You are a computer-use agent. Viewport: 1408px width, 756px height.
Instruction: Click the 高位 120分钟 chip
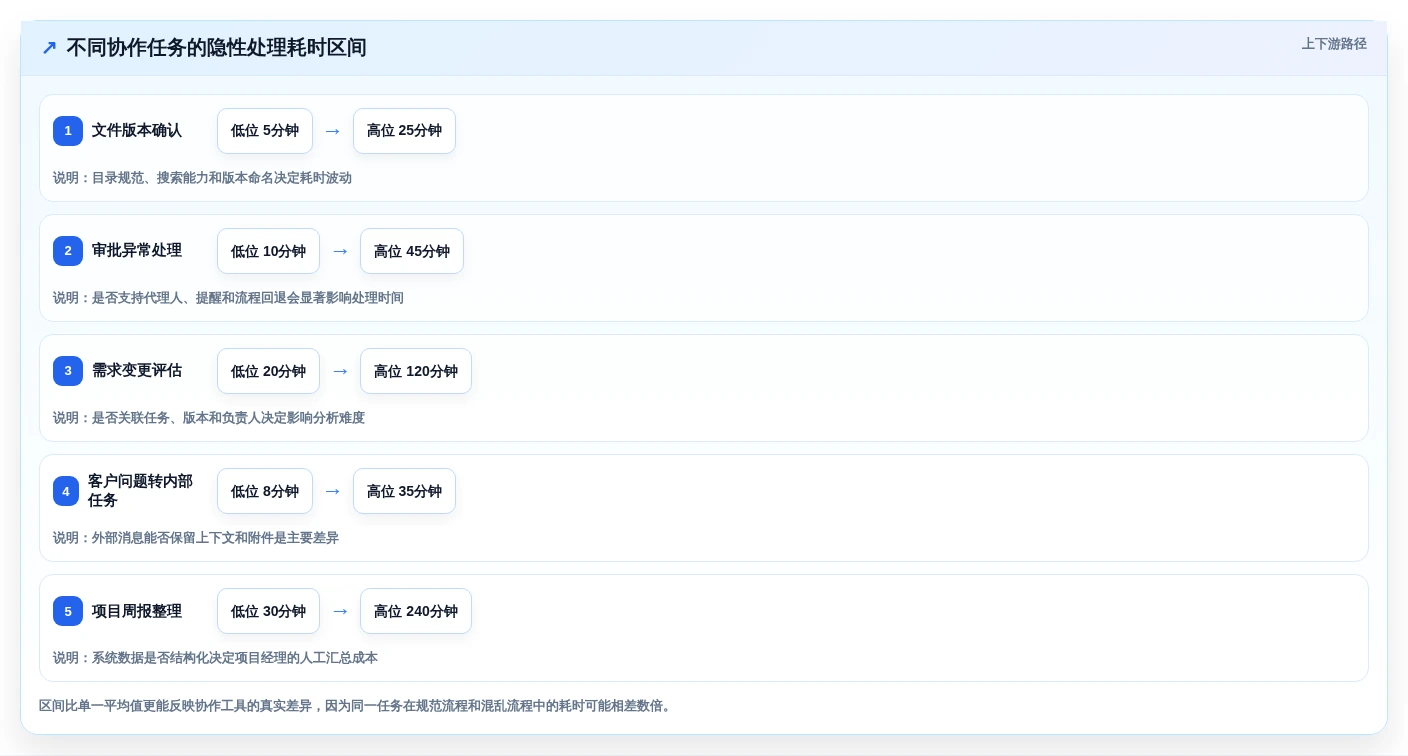pyautogui.click(x=416, y=371)
